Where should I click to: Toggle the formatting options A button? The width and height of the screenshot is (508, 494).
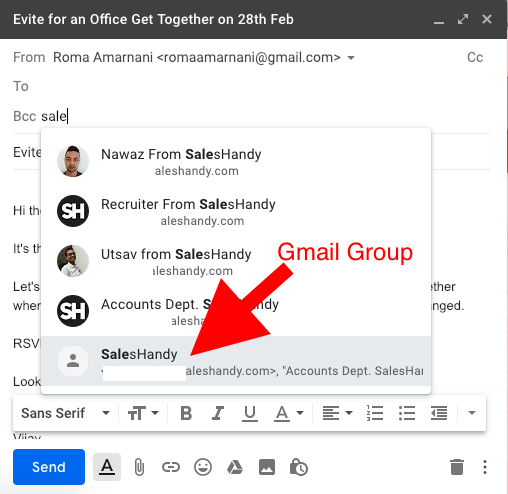(x=107, y=467)
